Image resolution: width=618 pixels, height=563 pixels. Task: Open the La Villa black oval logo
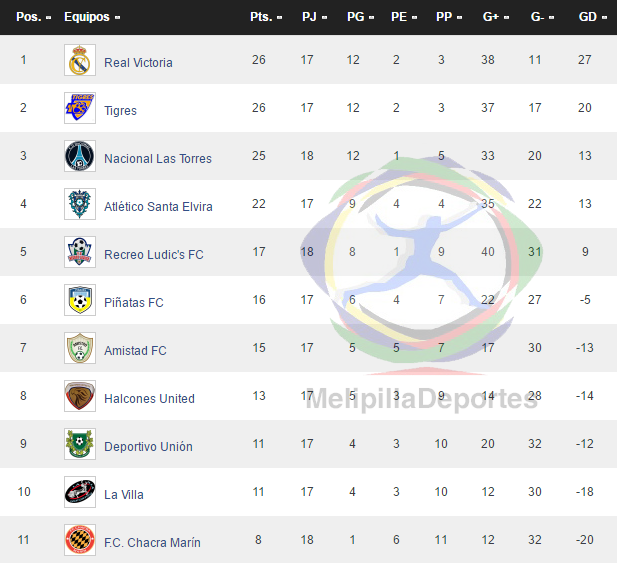tap(80, 492)
